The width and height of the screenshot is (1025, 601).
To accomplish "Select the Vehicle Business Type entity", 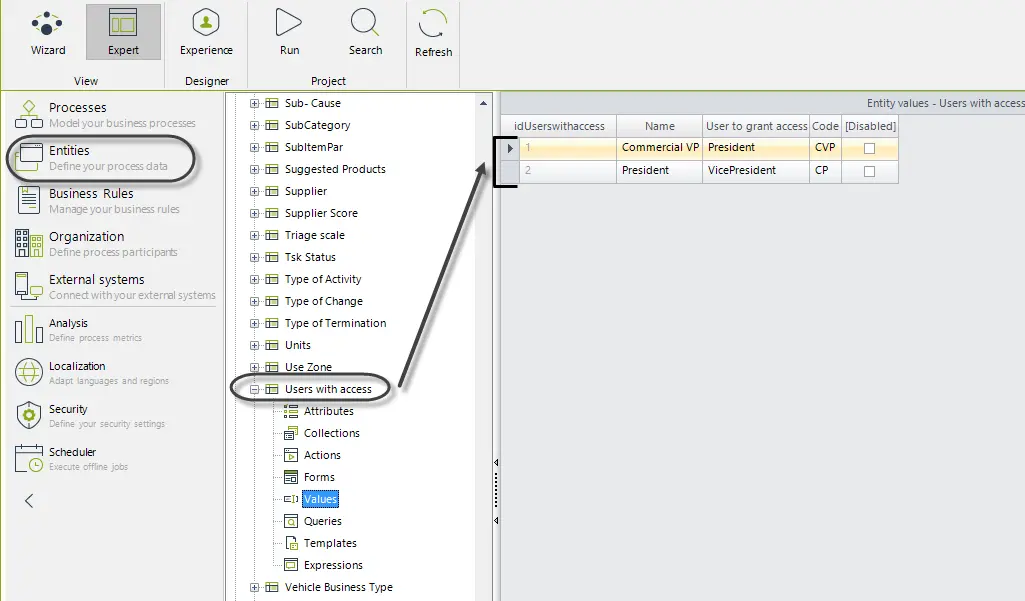I will (338, 587).
